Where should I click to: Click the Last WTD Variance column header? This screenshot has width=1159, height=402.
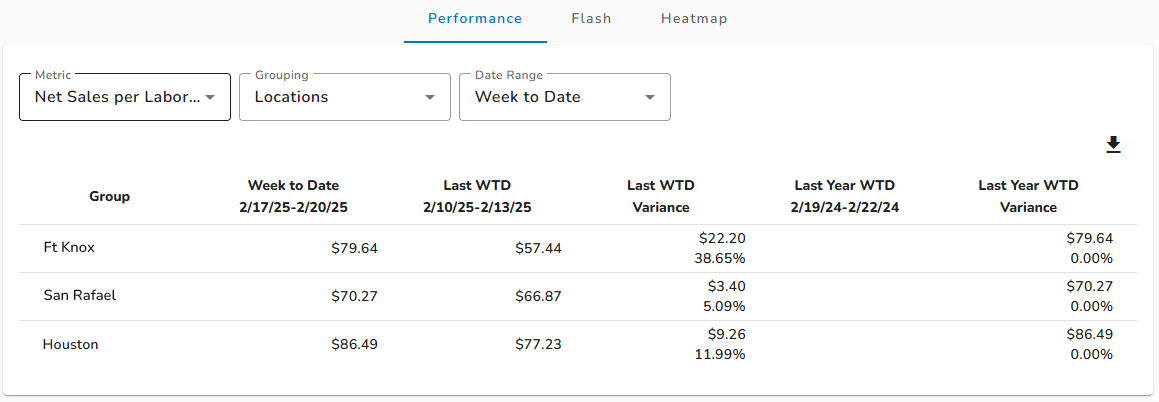661,197
